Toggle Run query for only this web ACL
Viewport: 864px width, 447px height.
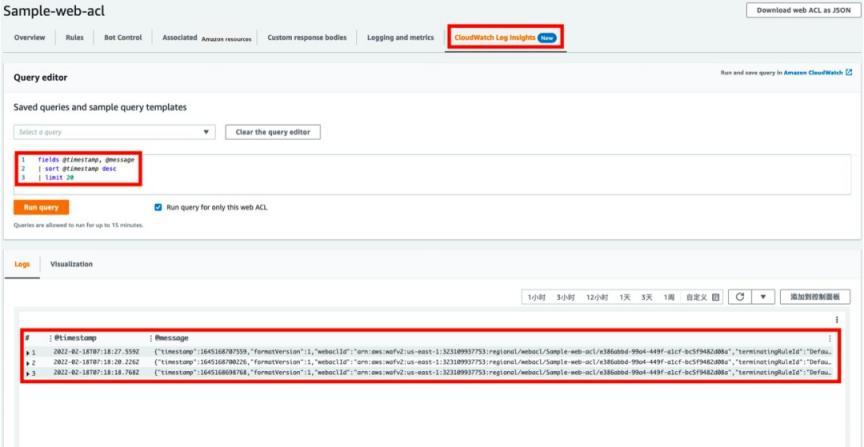pos(158,208)
